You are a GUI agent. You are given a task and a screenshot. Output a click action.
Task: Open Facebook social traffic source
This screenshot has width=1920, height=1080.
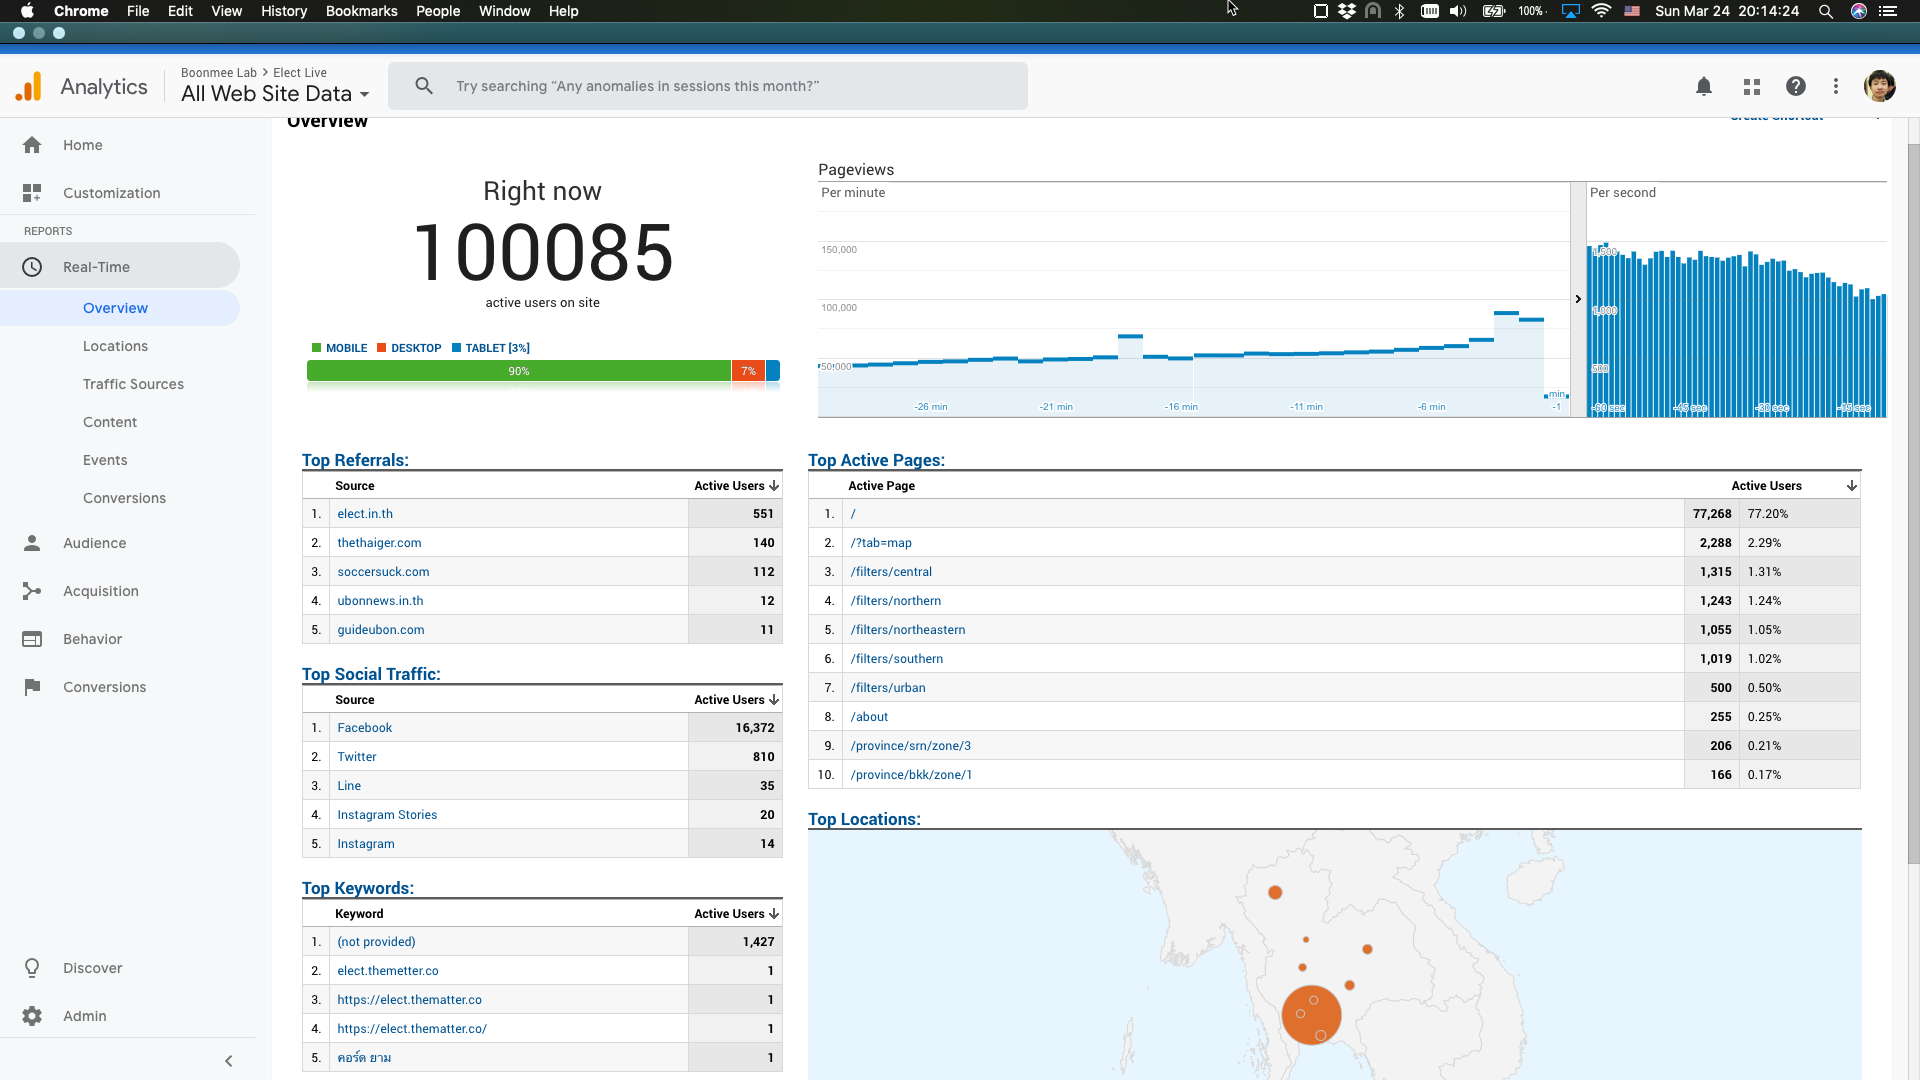coord(365,728)
